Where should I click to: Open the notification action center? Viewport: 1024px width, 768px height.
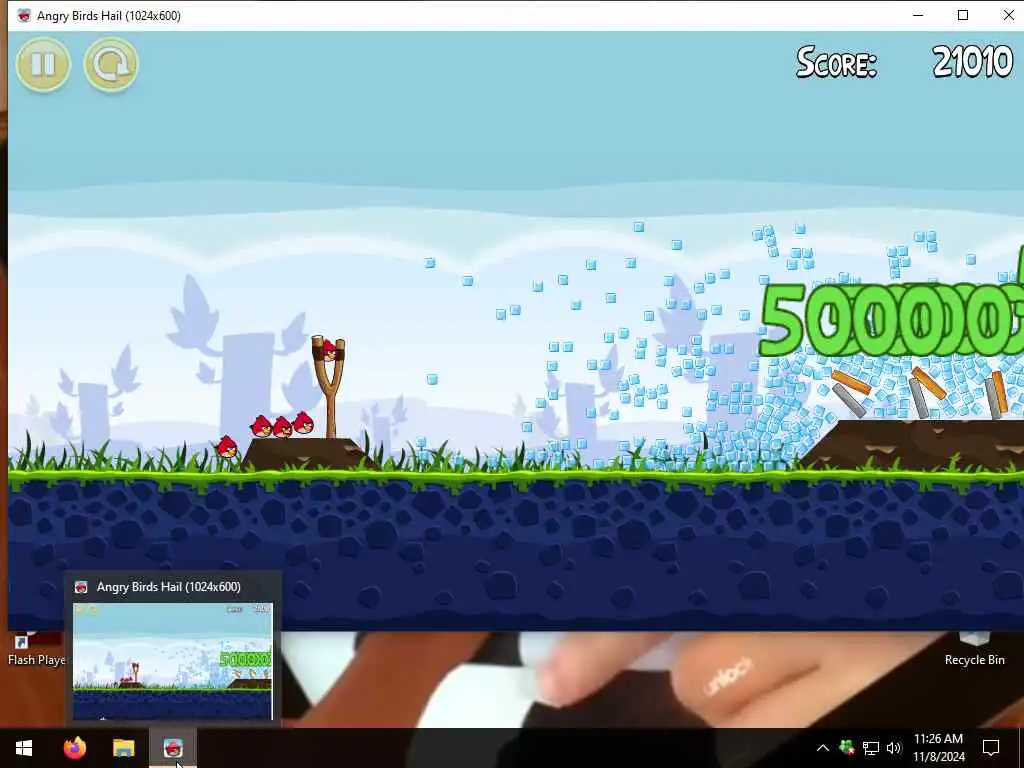coord(991,748)
